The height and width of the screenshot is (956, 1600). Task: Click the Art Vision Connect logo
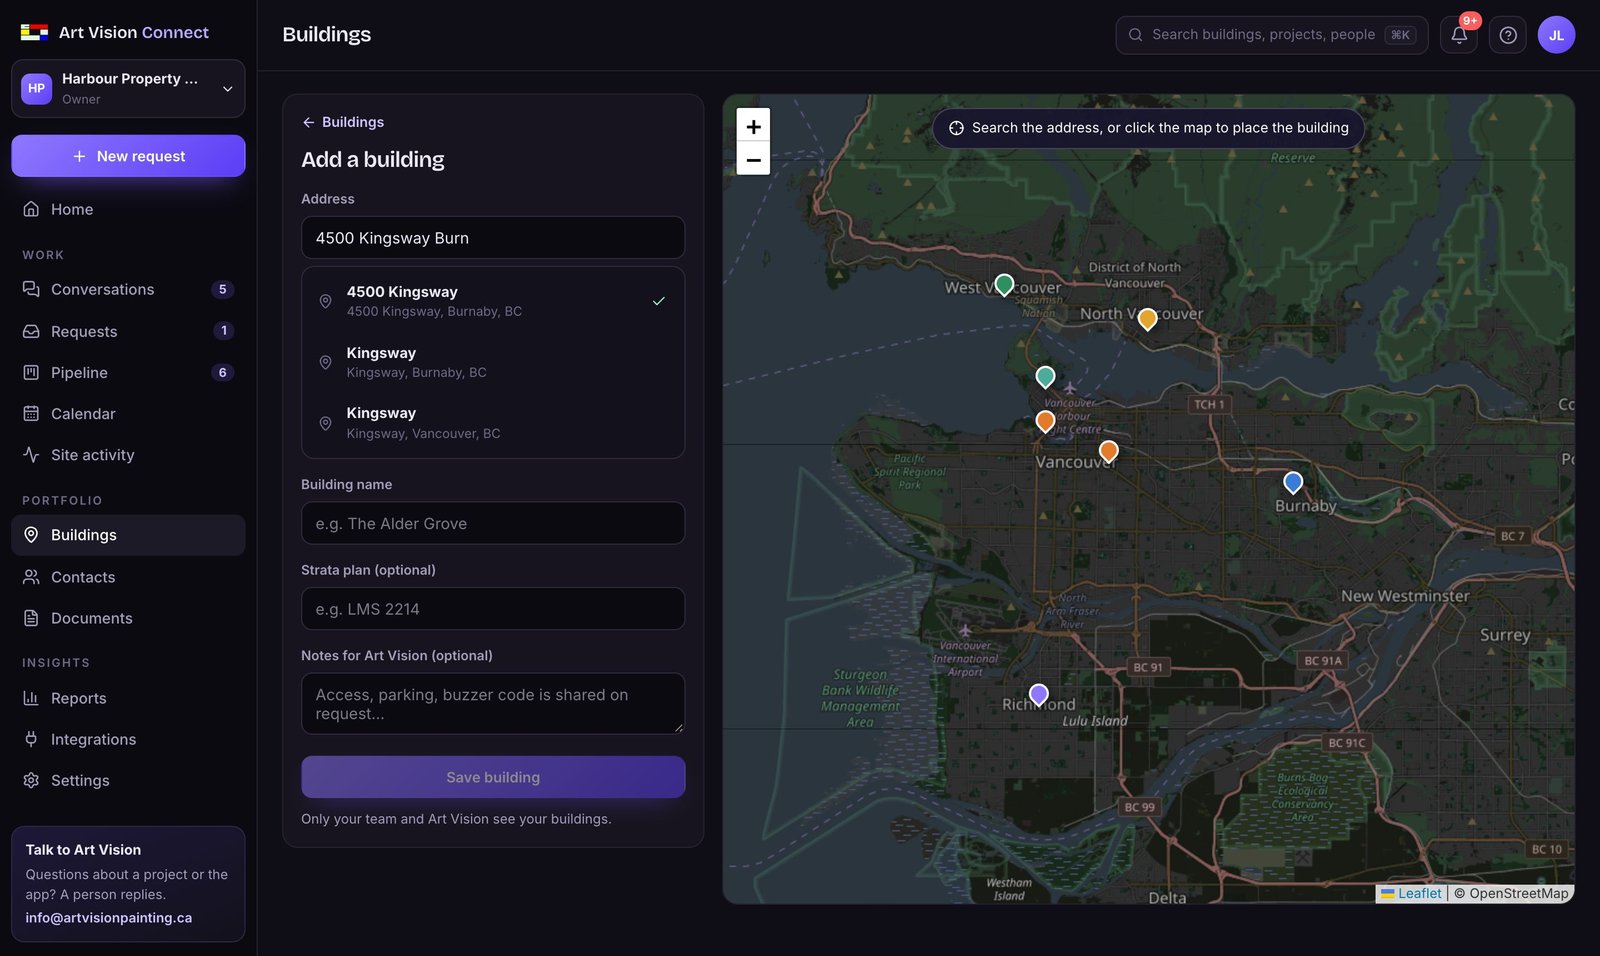point(115,32)
